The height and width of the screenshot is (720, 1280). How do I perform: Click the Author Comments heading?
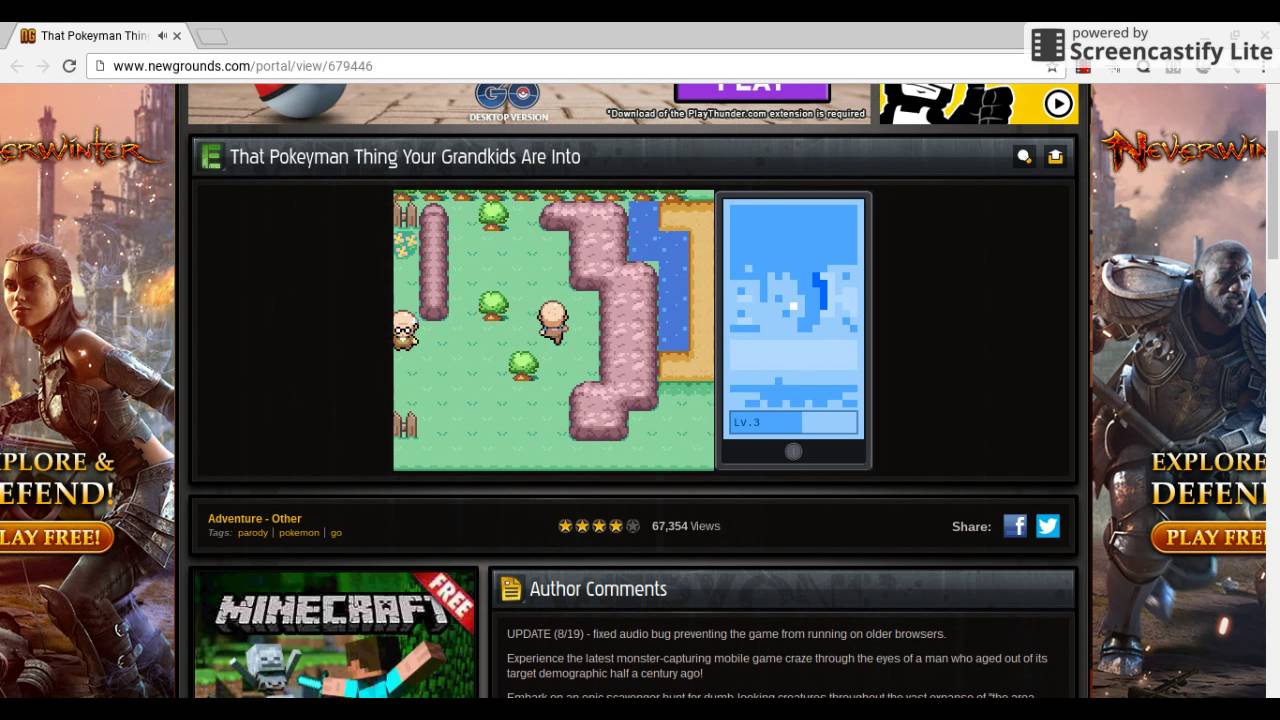point(598,589)
